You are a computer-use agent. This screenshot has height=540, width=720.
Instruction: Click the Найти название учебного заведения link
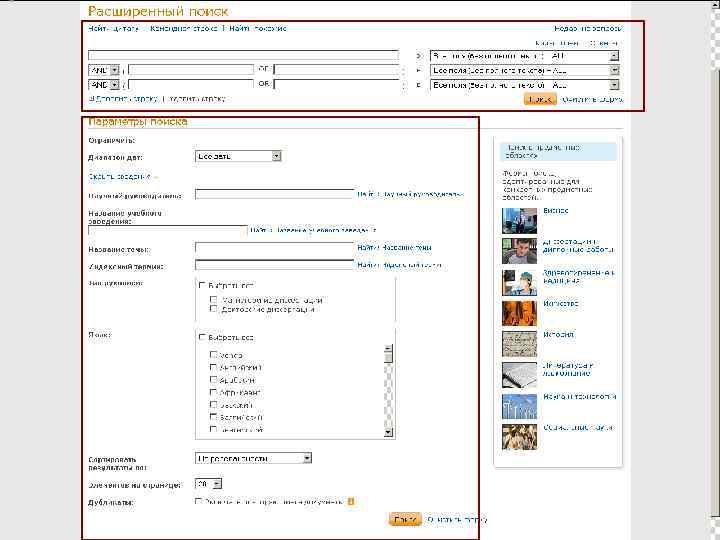(x=314, y=230)
